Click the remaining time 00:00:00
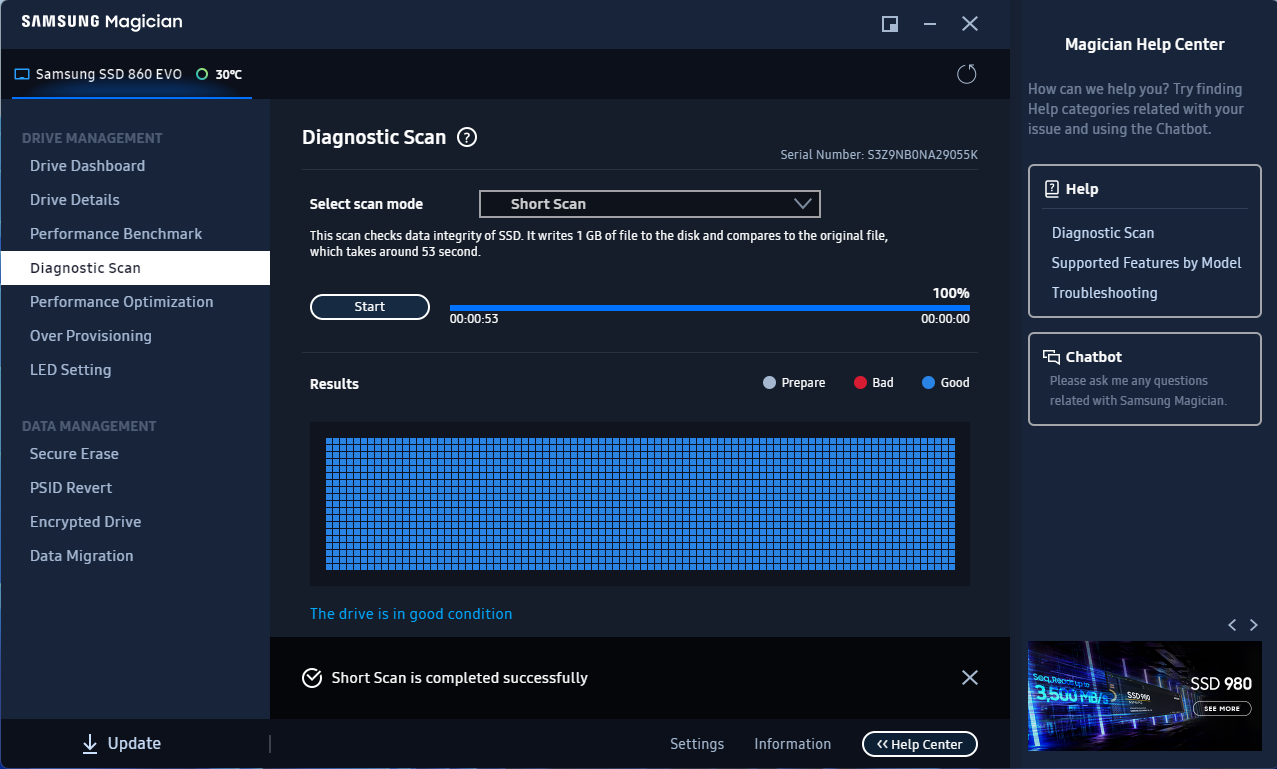 (945, 319)
